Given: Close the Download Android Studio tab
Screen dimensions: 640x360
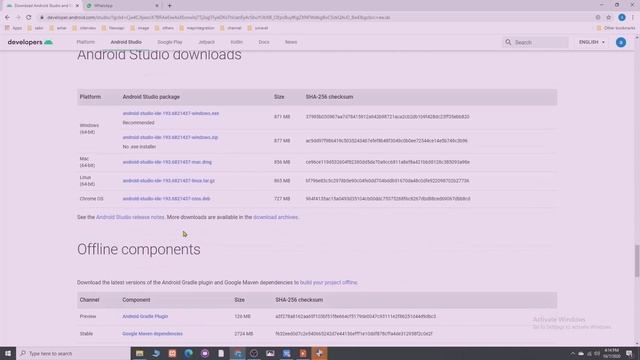Looking at the screenshot, I should pyautogui.click(x=77, y=6).
